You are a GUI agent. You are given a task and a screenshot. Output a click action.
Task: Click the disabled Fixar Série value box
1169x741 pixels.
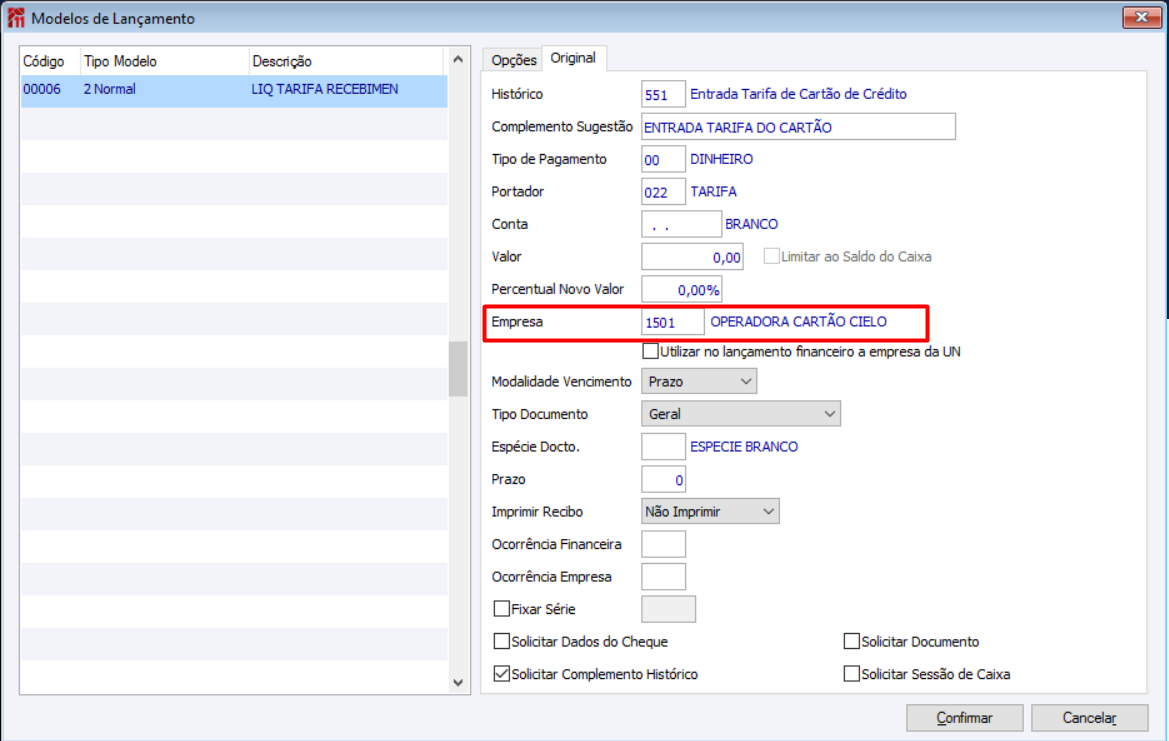click(x=668, y=609)
